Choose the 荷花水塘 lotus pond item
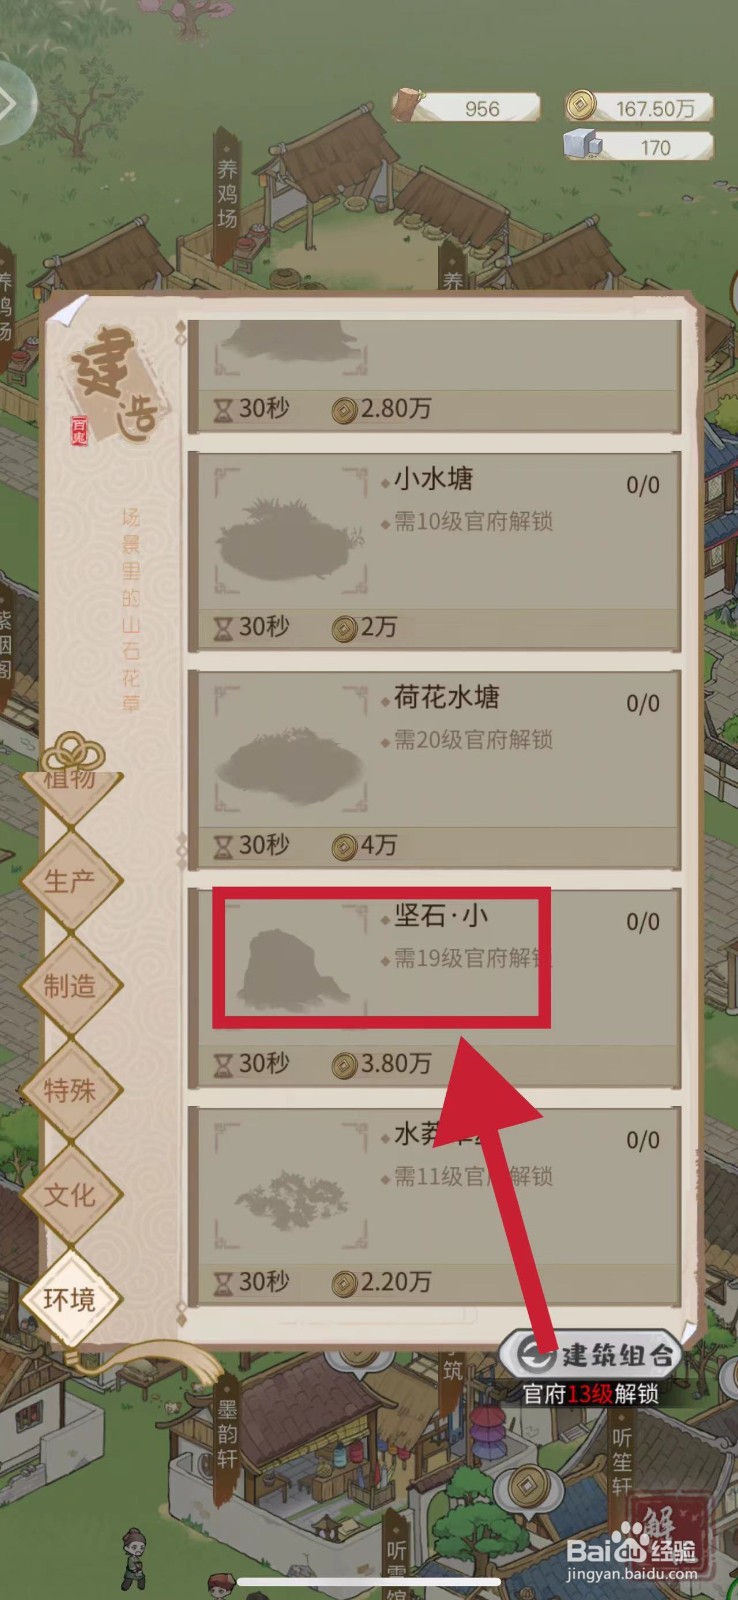Screen dimensions: 738x1600 [434, 770]
